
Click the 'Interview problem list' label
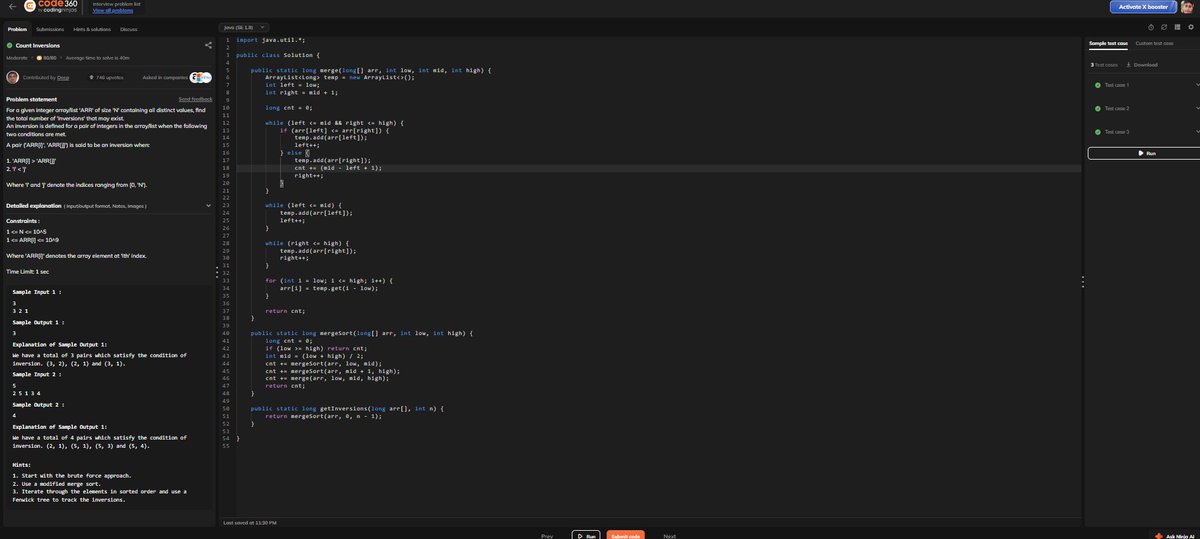click(x=116, y=3)
